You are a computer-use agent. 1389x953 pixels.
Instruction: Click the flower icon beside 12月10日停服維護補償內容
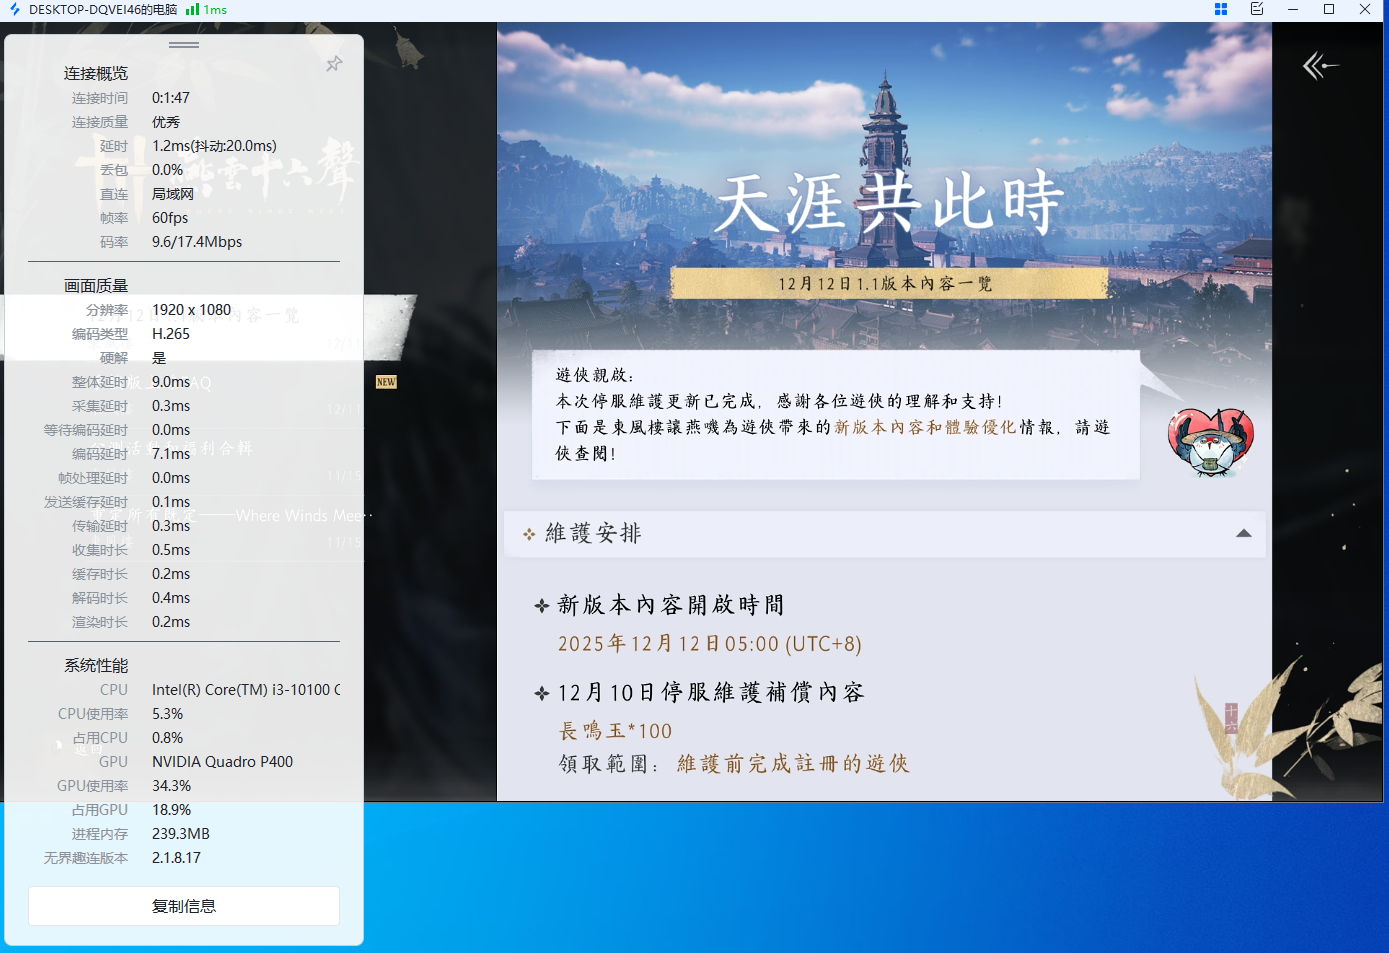pos(540,692)
